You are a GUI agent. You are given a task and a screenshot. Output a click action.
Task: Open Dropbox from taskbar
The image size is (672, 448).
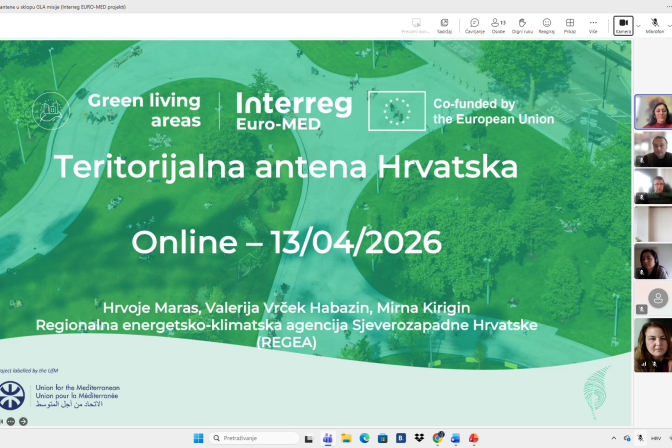click(419, 438)
